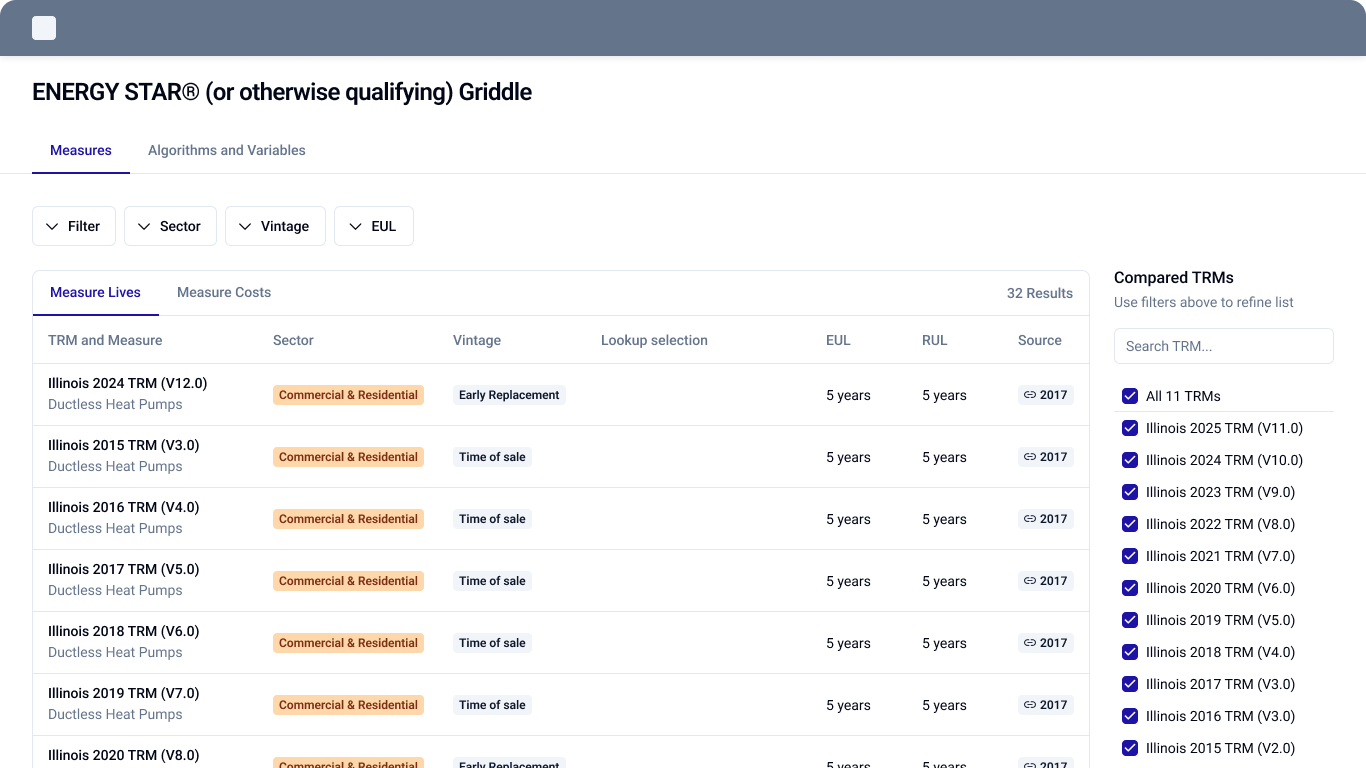
Task: Click the Illinois 2015 TRM (V3.0) measure name
Action: click(124, 445)
